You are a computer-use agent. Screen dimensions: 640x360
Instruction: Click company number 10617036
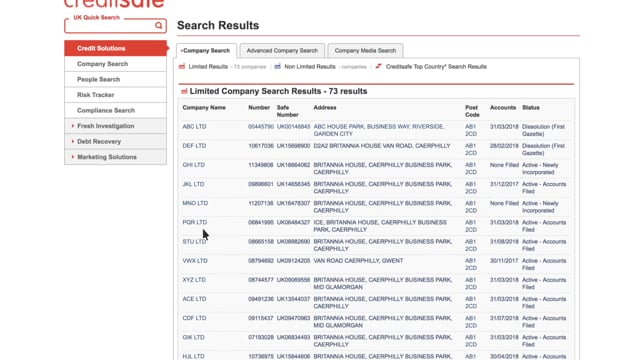261,146
